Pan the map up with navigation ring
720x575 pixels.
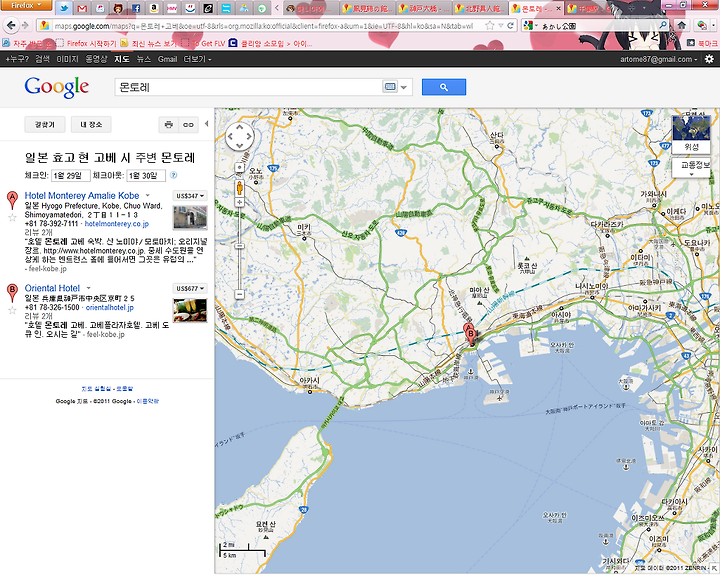(x=239, y=127)
